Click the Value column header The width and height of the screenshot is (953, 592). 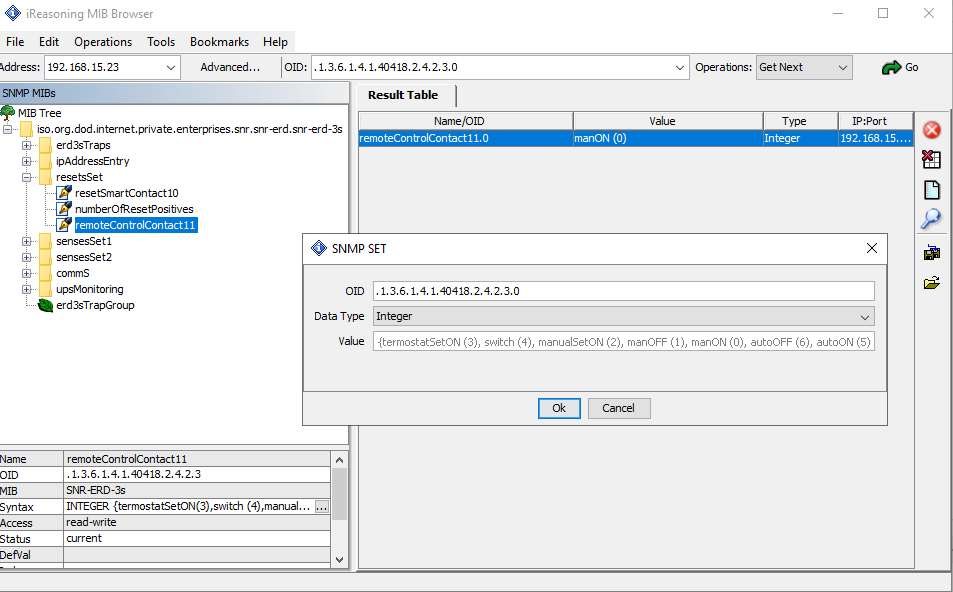point(667,121)
